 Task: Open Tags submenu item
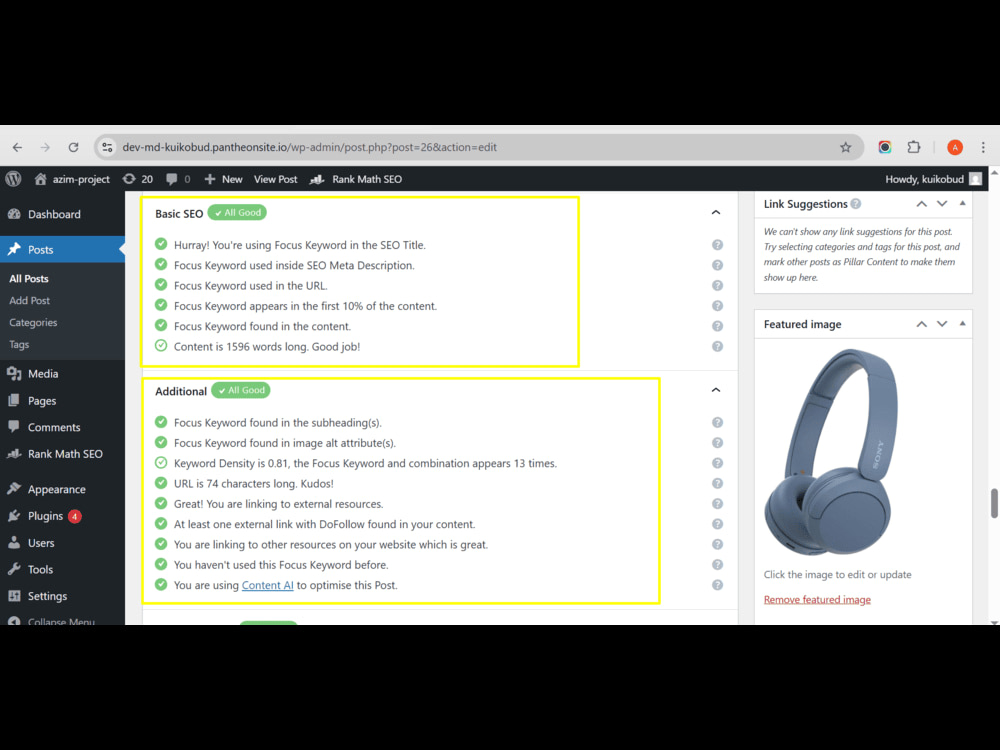19,344
